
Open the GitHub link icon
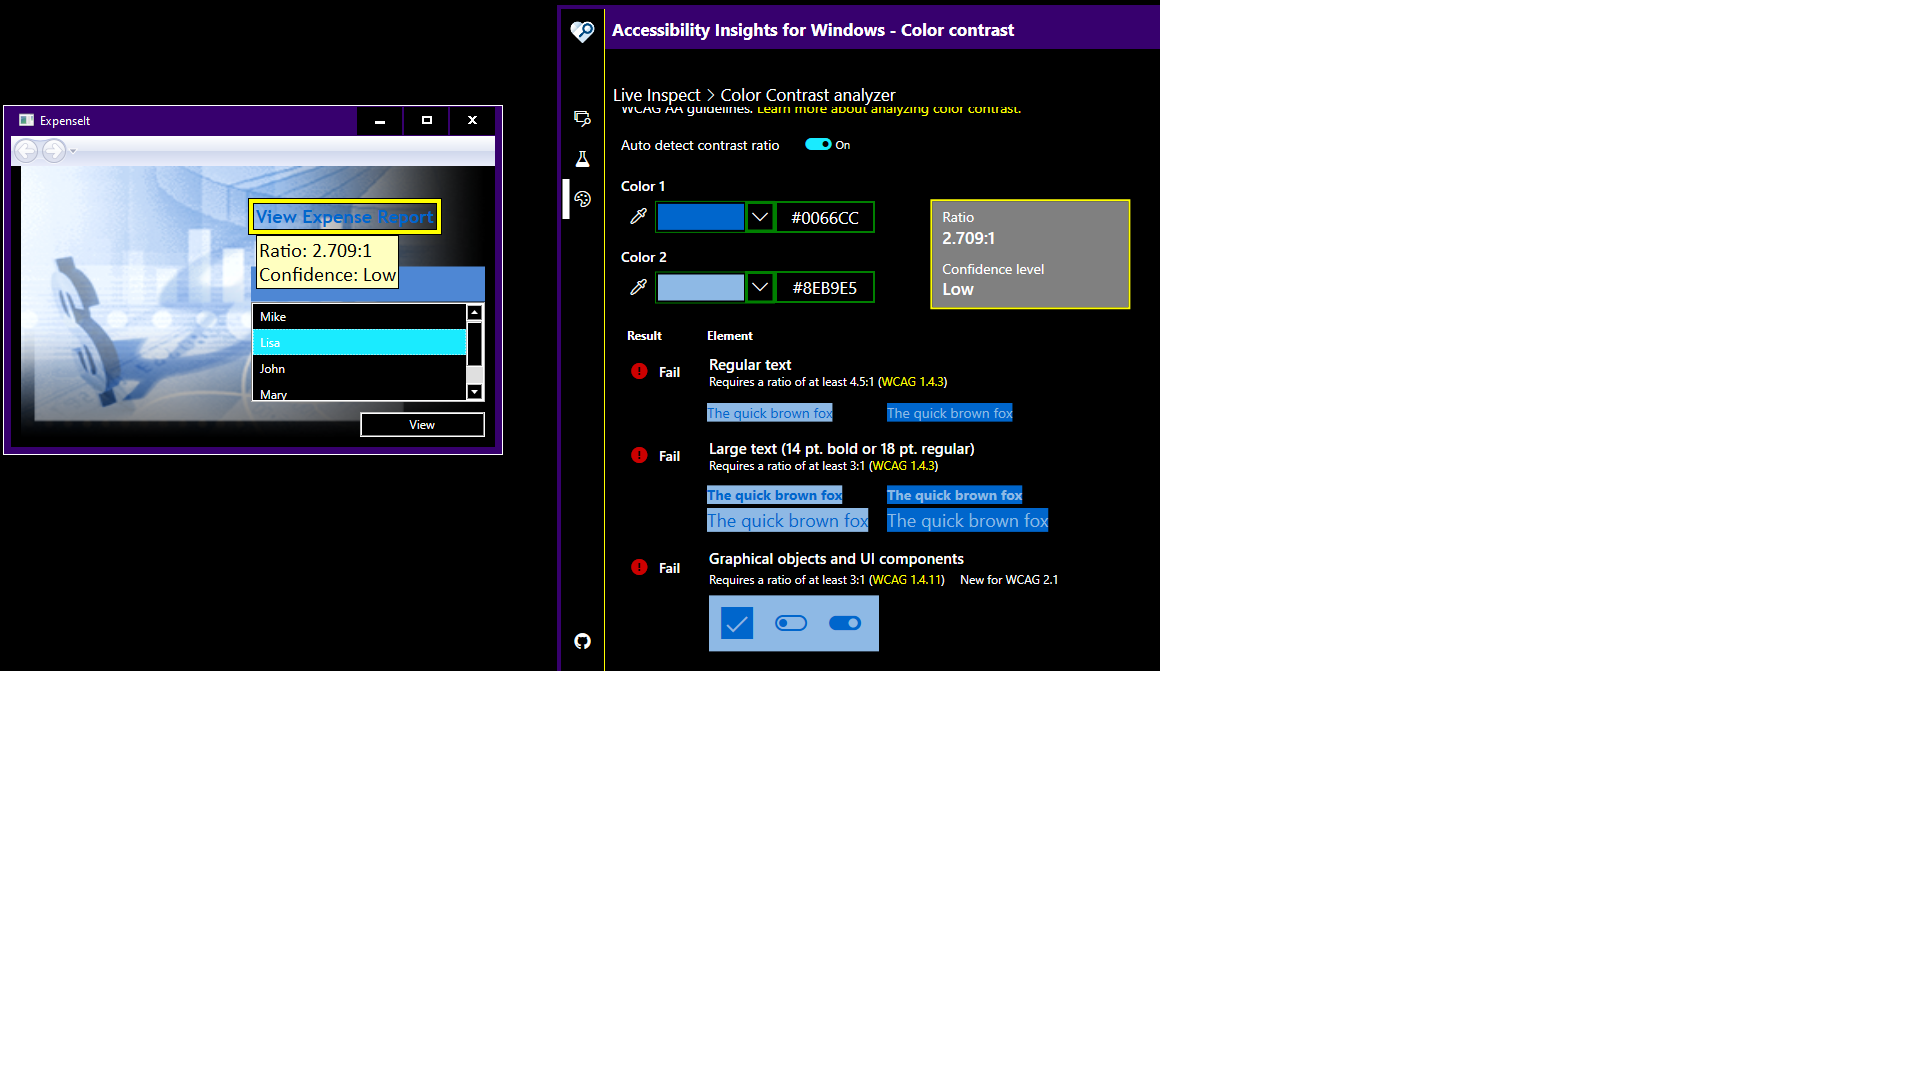tap(583, 641)
